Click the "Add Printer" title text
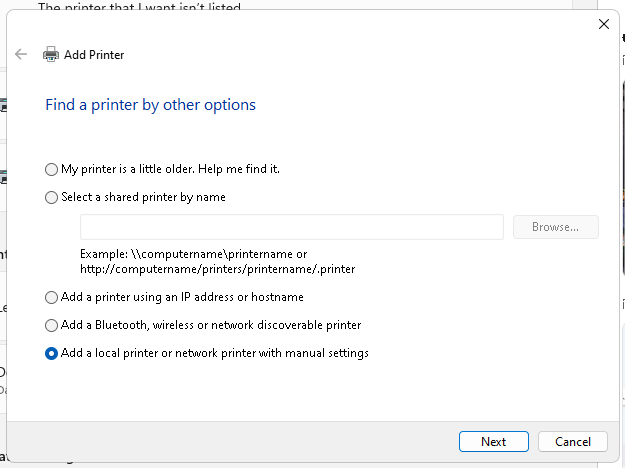 click(x=94, y=55)
